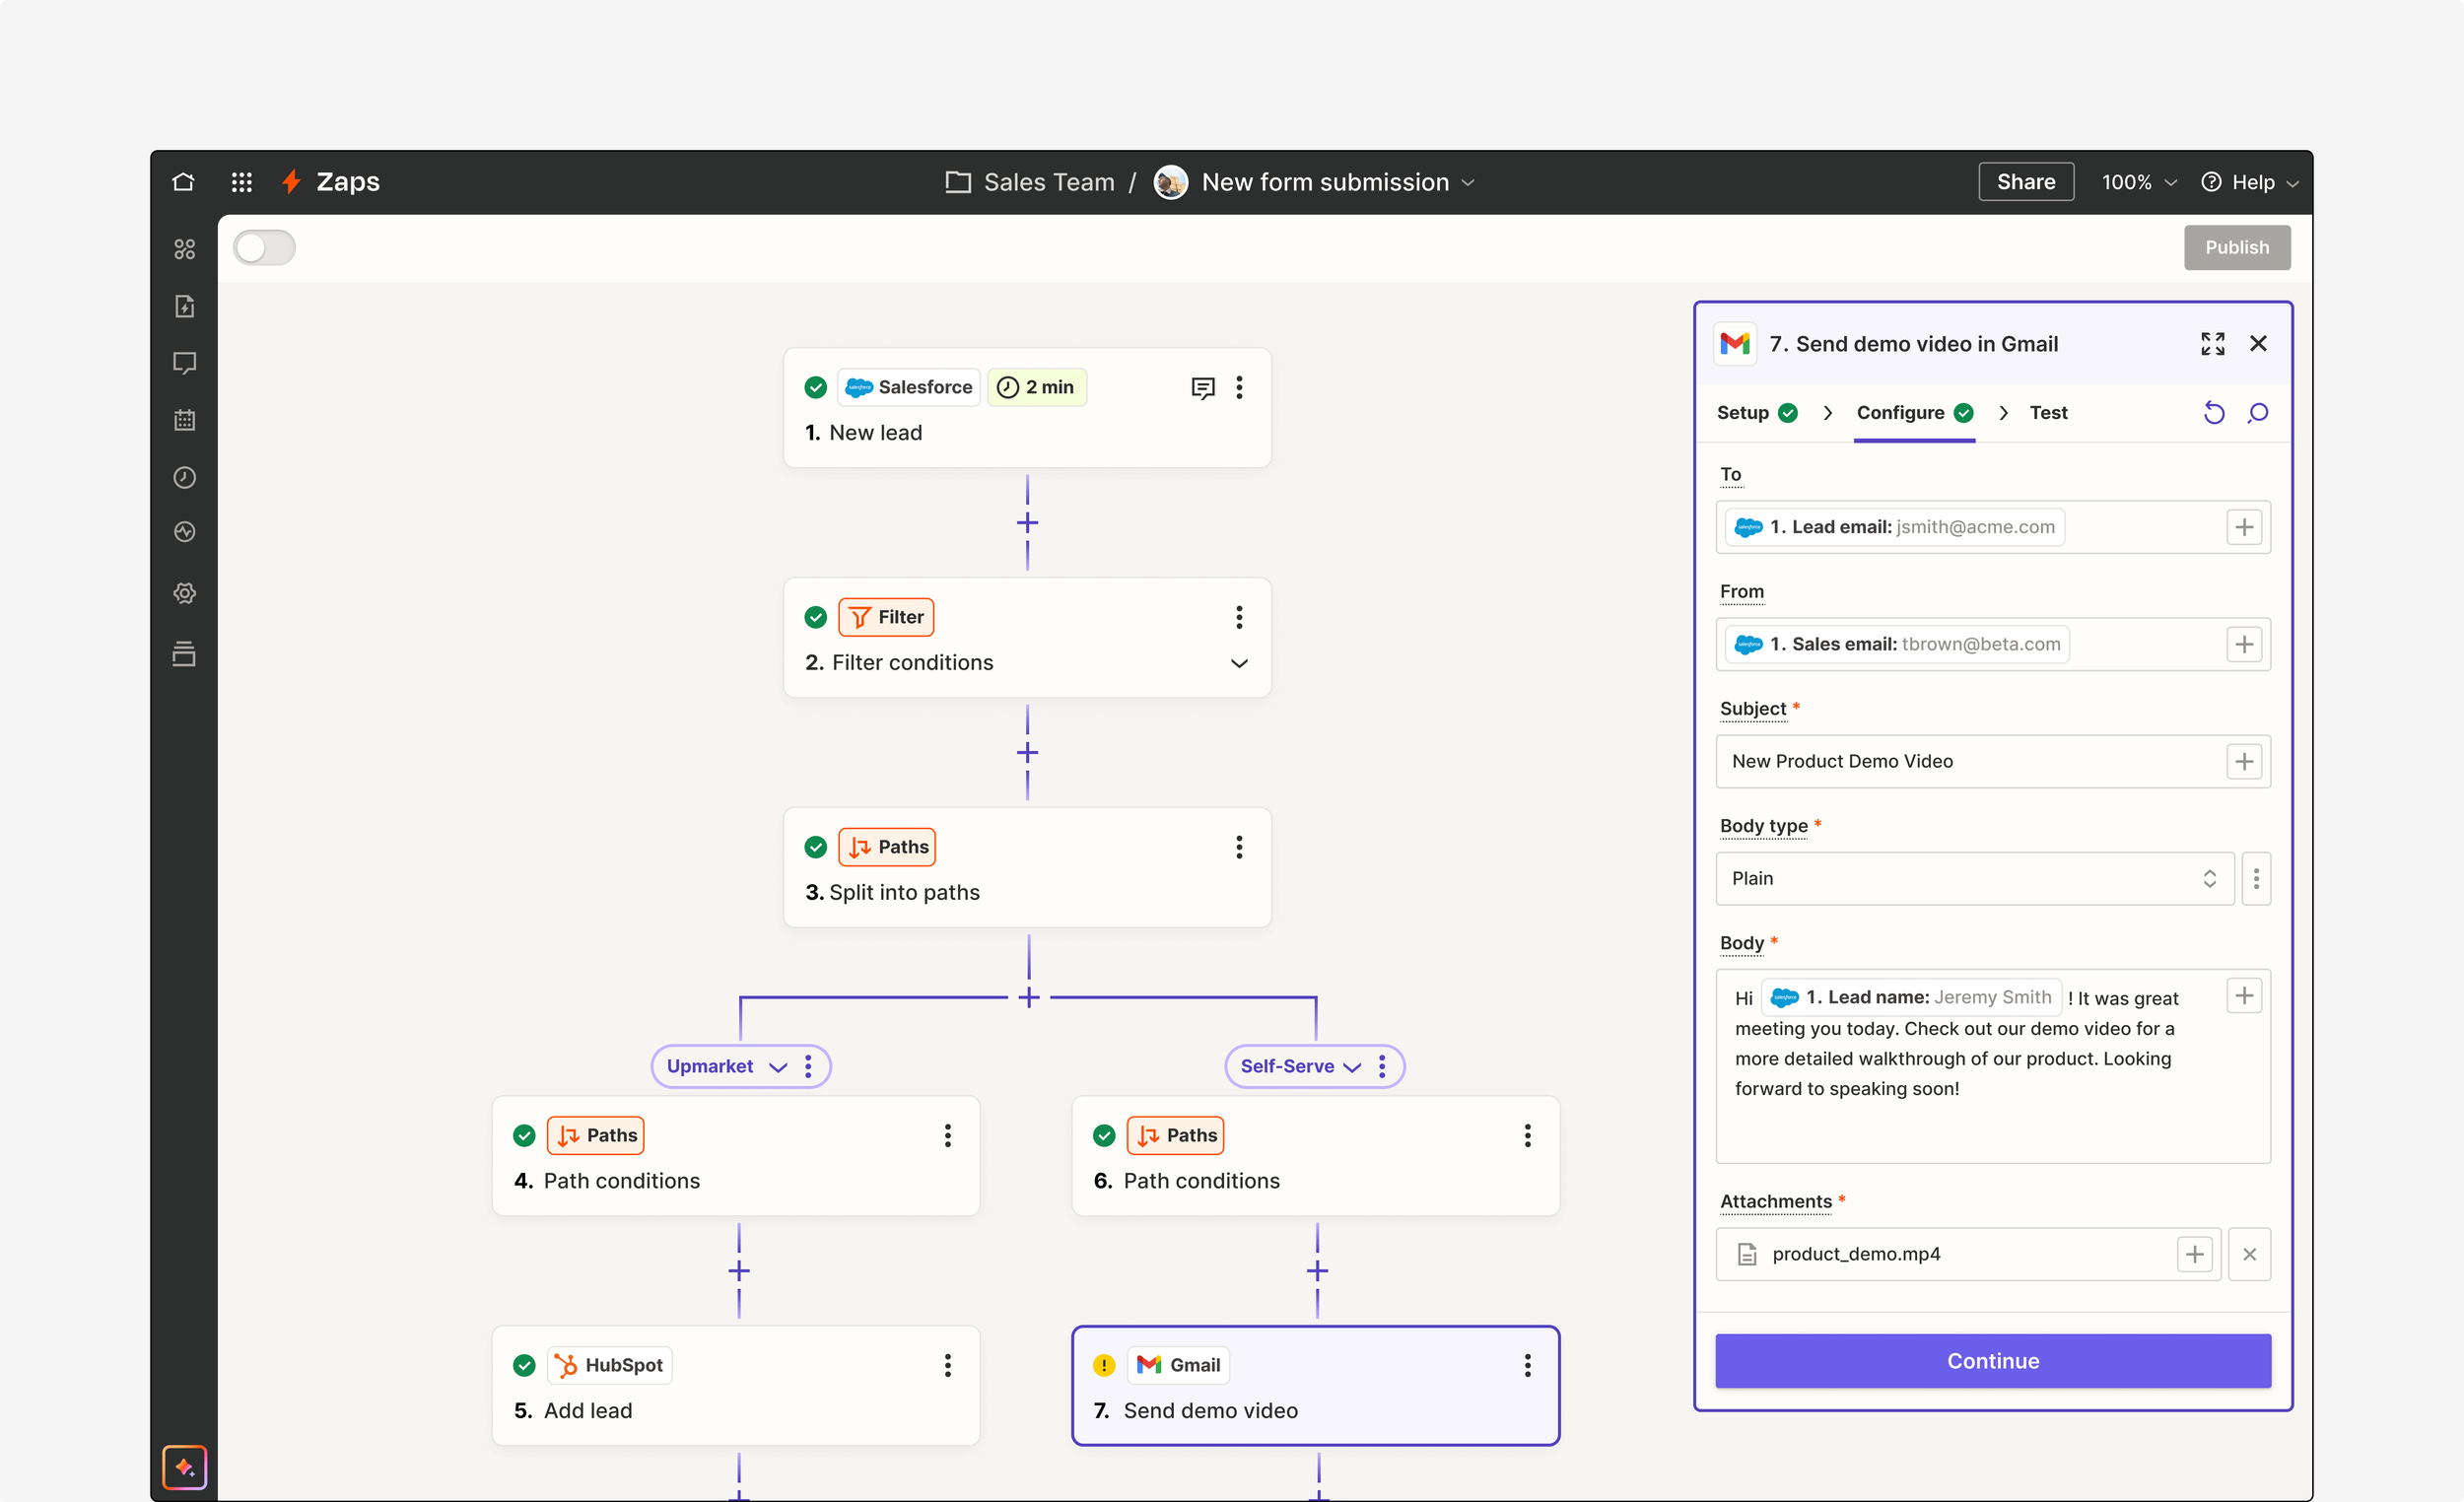Open the history clock icon in sidebar
The image size is (2464, 1502).
point(184,477)
